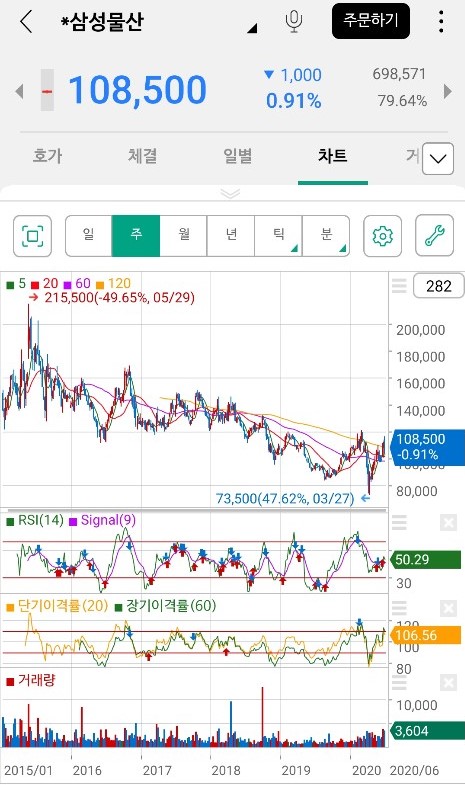Switch to the 호가 tab
This screenshot has height=785, width=465.
coord(48,156)
